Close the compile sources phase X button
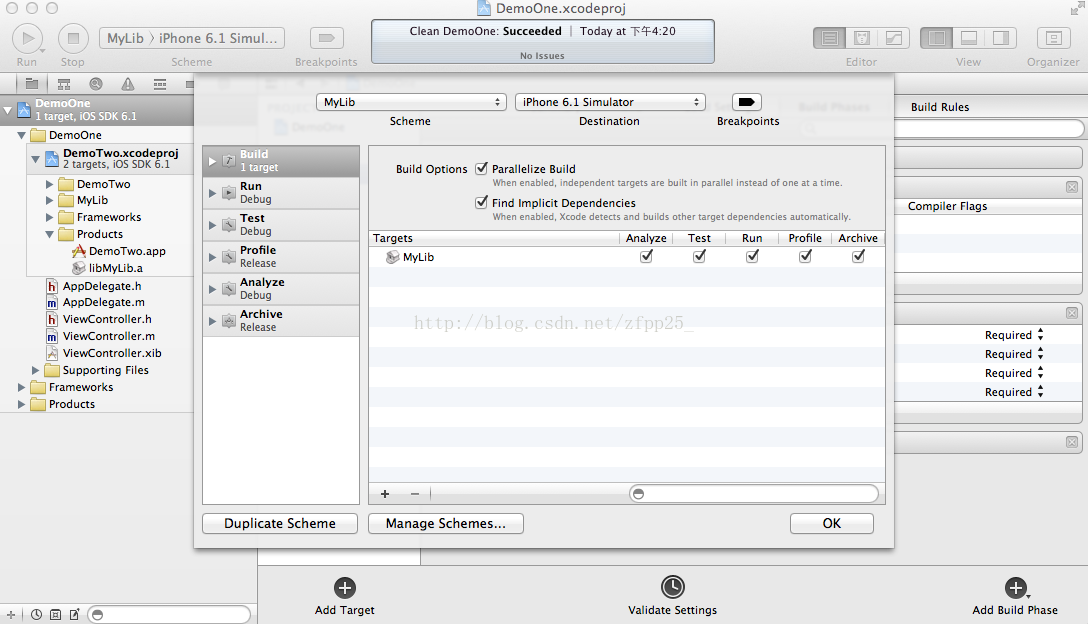 click(x=1072, y=187)
